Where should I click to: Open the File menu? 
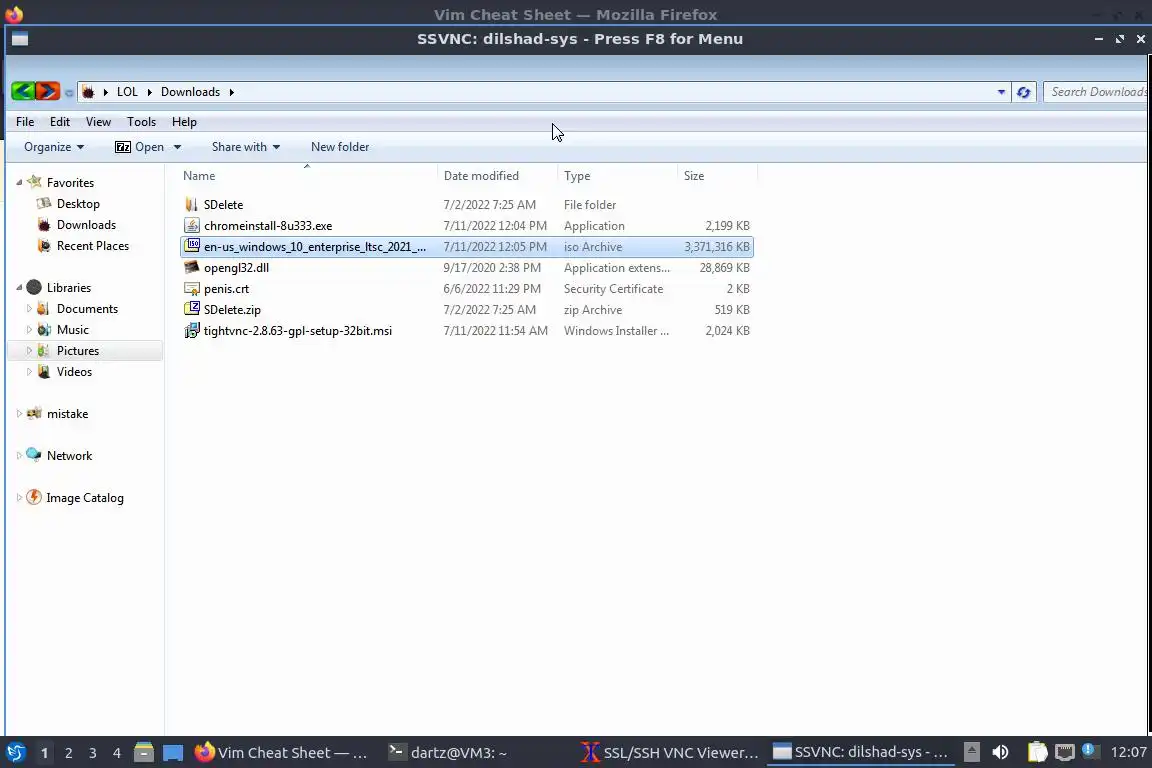pos(25,122)
